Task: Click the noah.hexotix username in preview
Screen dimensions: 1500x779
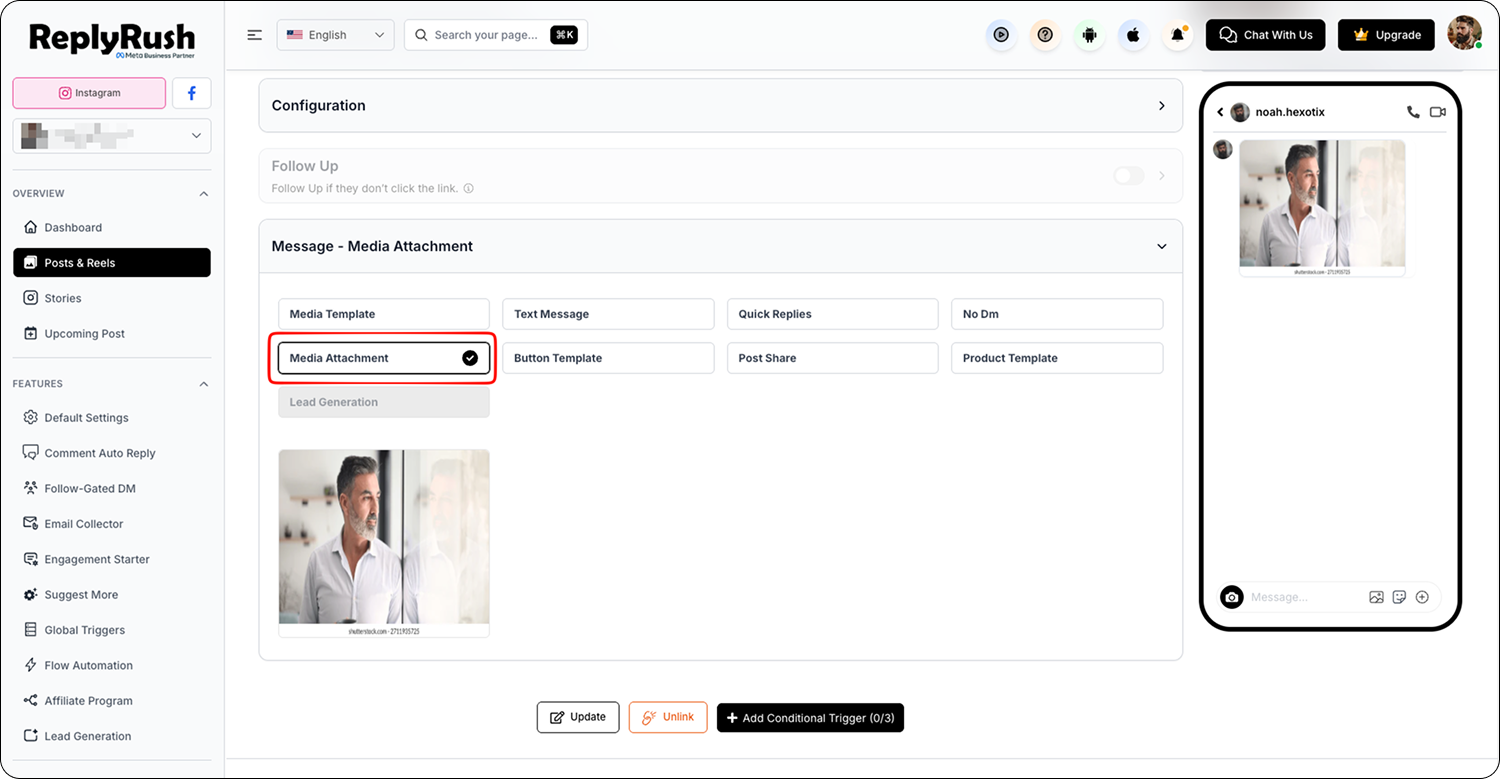Action: (x=1290, y=112)
